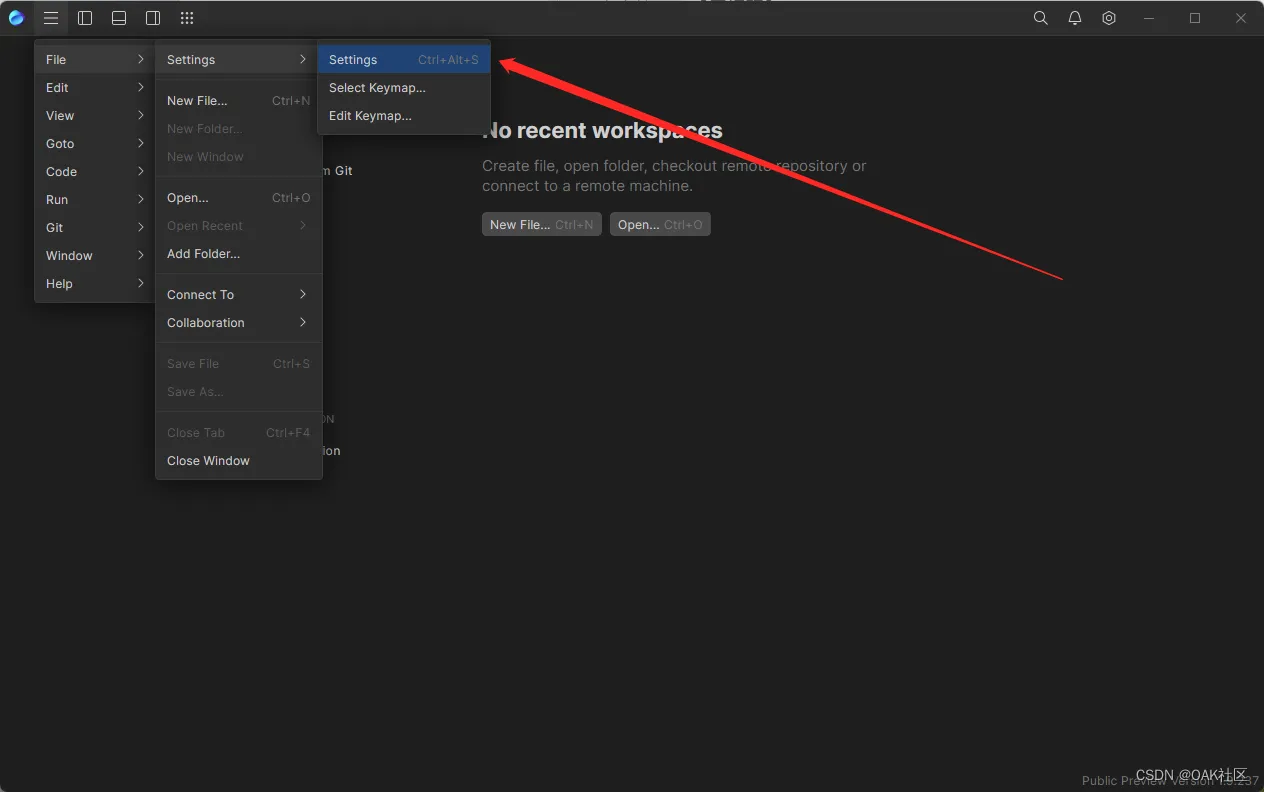Click the Open button on welcome screen
The height and width of the screenshot is (792, 1264).
coord(660,224)
